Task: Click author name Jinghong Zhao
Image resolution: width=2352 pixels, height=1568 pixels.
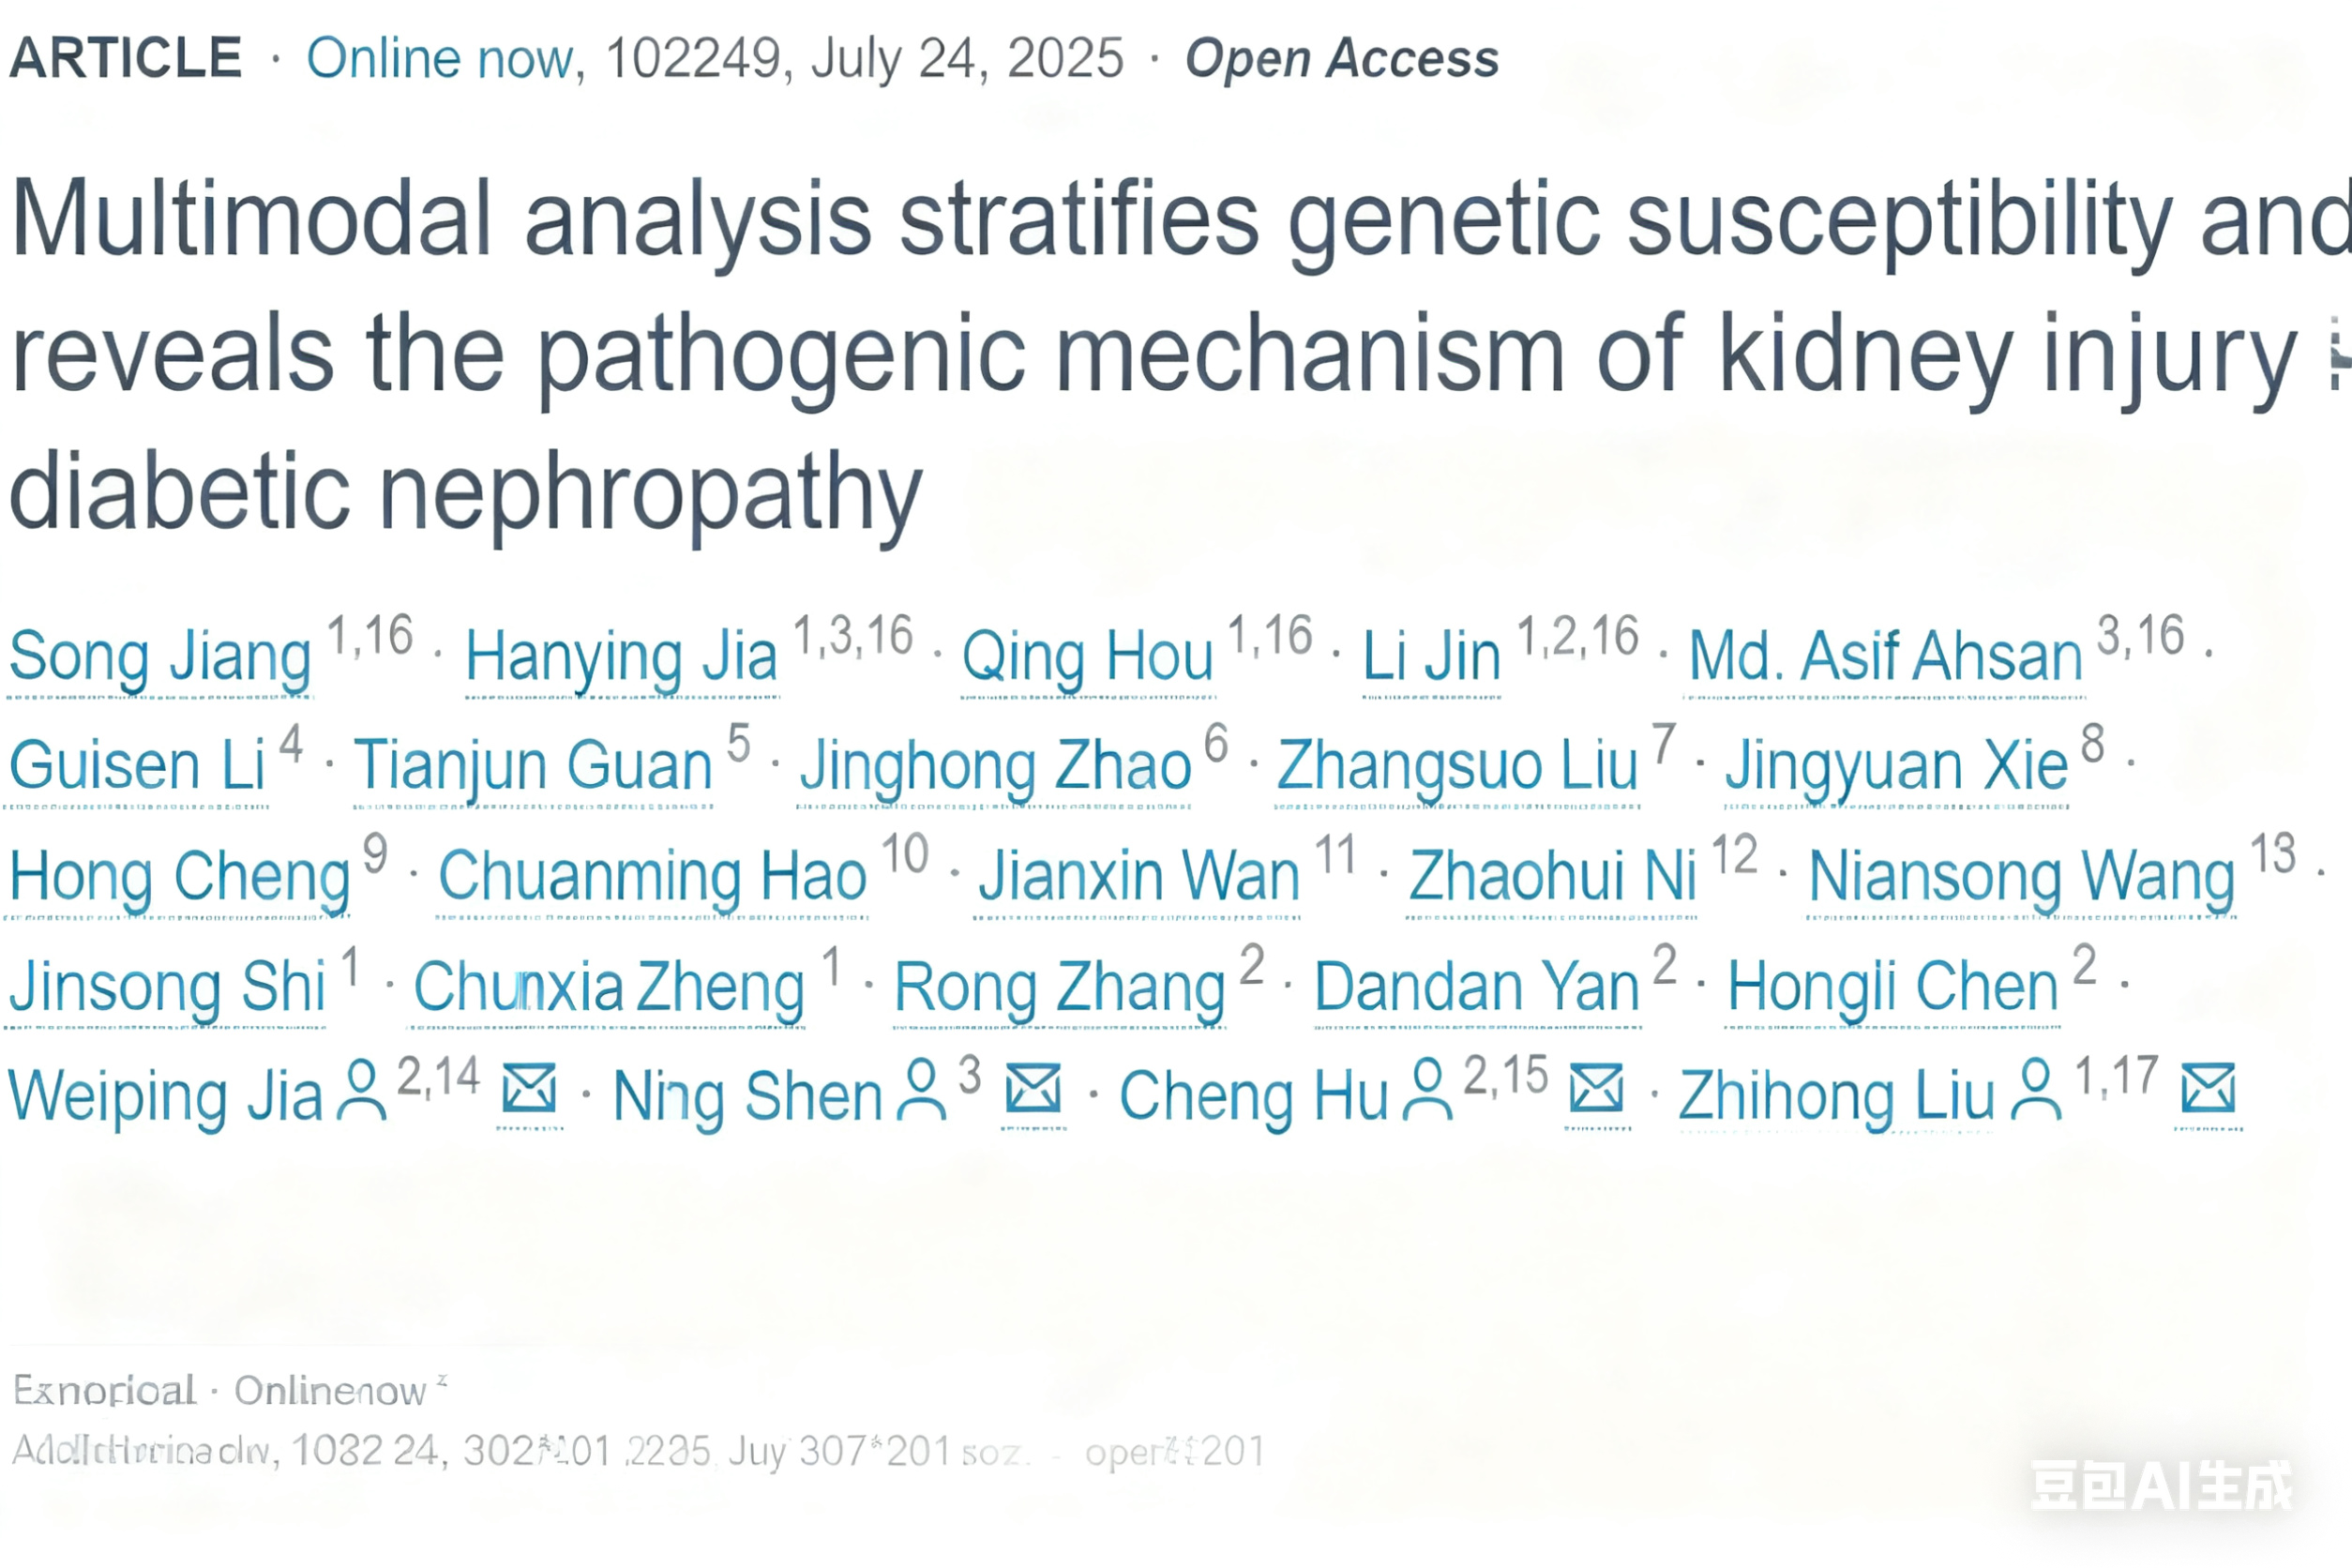Action: point(995,766)
